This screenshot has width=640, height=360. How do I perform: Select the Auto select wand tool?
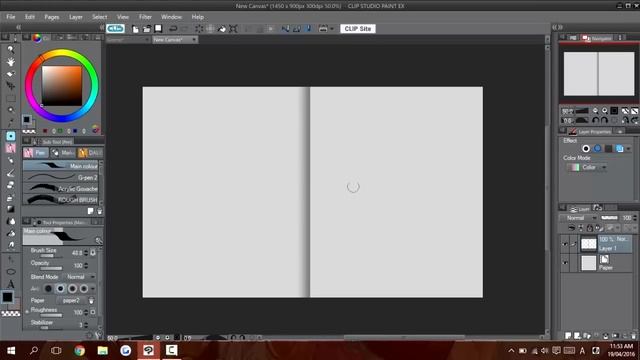tap(11, 110)
